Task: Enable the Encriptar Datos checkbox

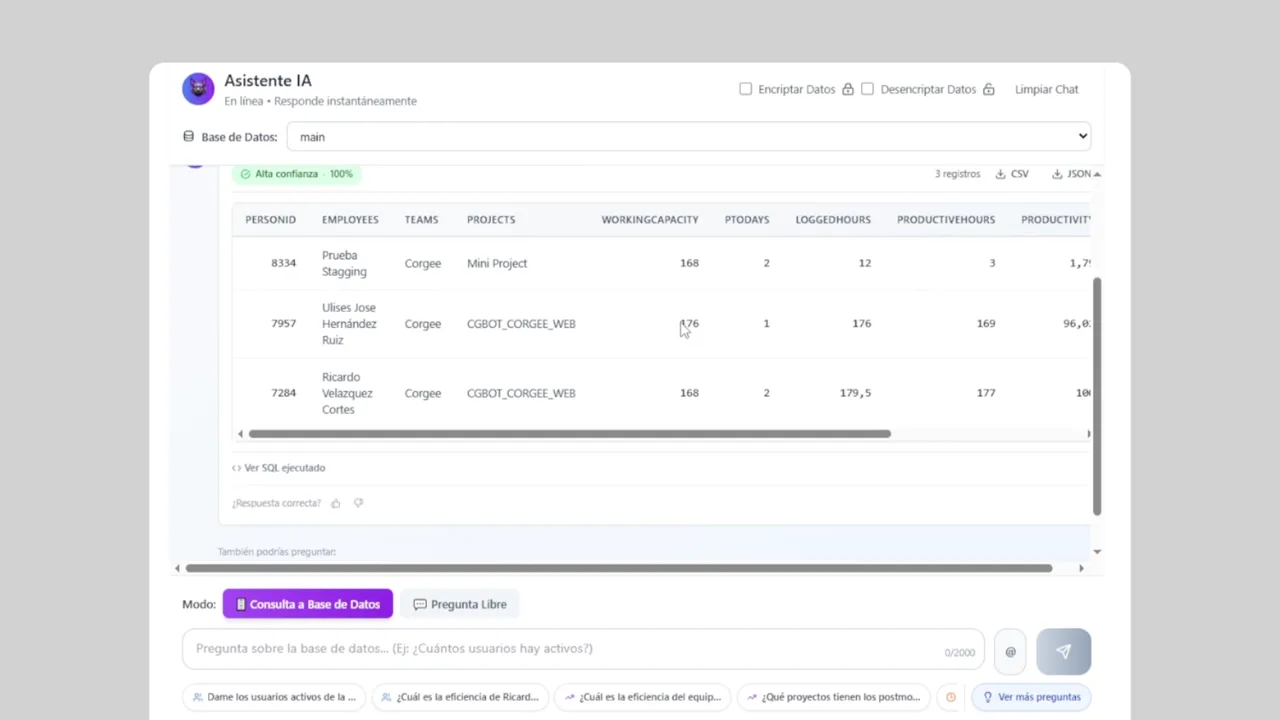Action: coord(745,89)
